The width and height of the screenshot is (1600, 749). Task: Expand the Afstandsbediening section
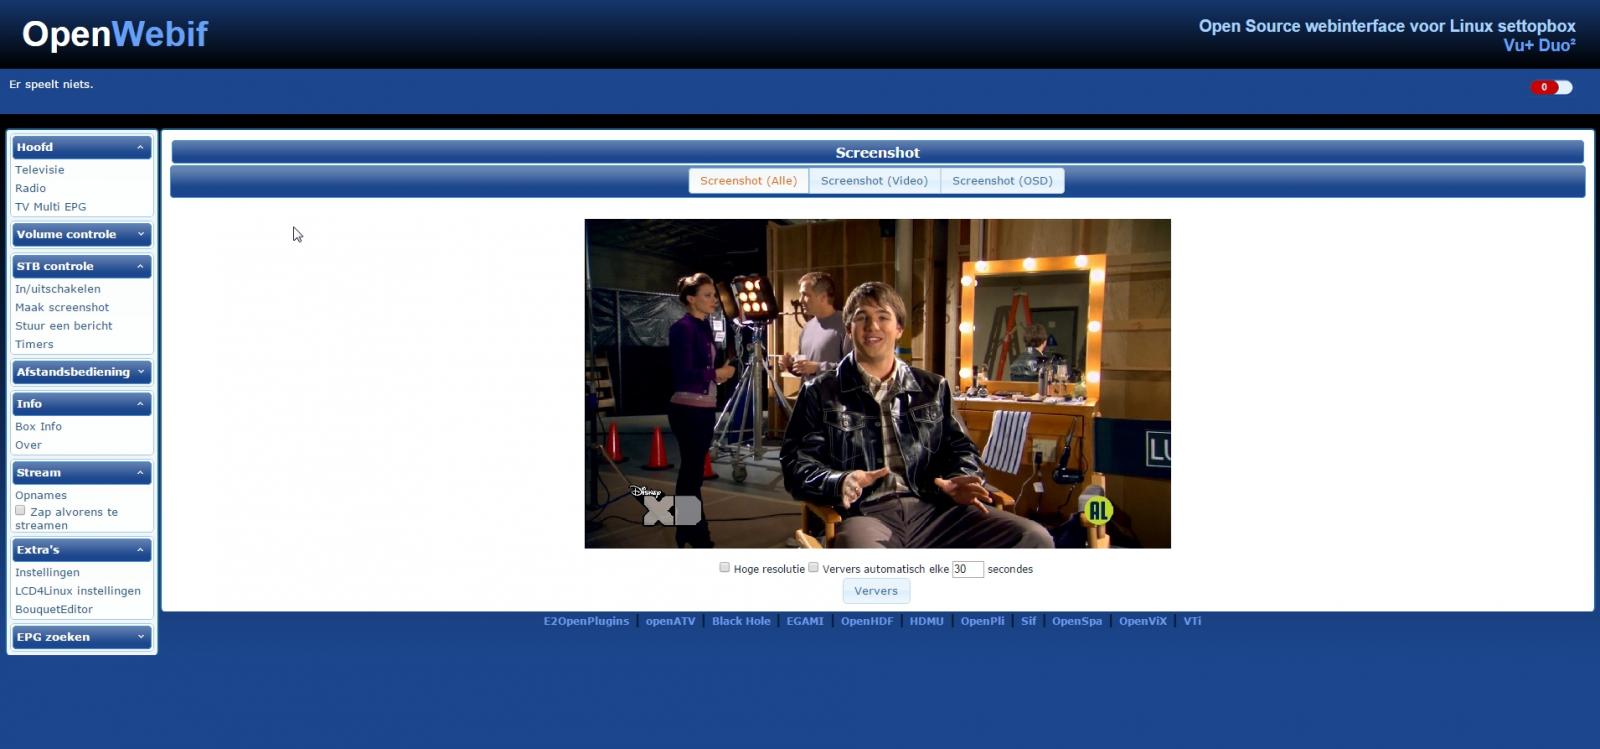coord(82,372)
